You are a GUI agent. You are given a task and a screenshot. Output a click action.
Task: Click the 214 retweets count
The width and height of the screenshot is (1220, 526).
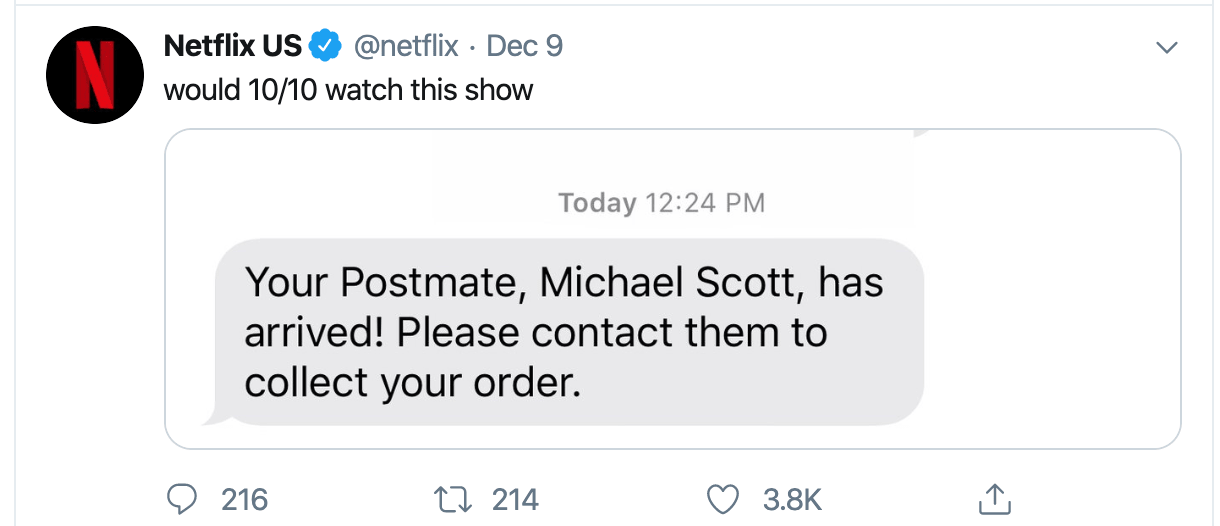pyautogui.click(x=515, y=498)
